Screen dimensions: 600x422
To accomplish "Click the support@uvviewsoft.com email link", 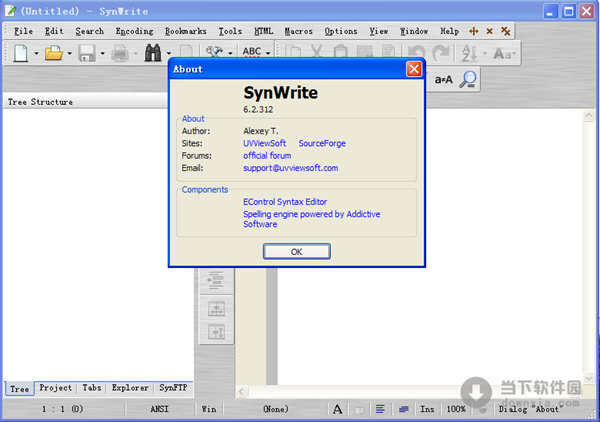I will pyautogui.click(x=290, y=168).
